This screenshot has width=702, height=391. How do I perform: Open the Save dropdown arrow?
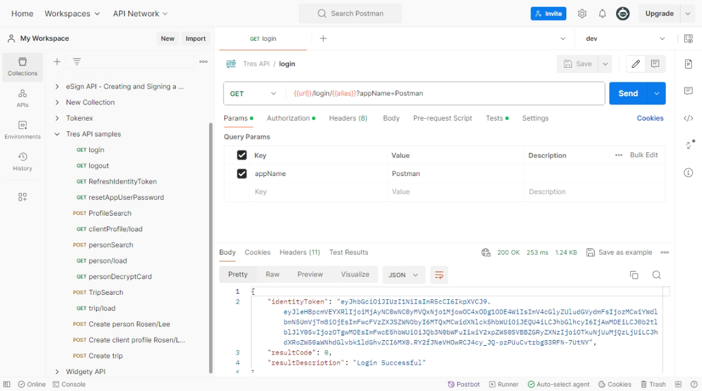[605, 64]
